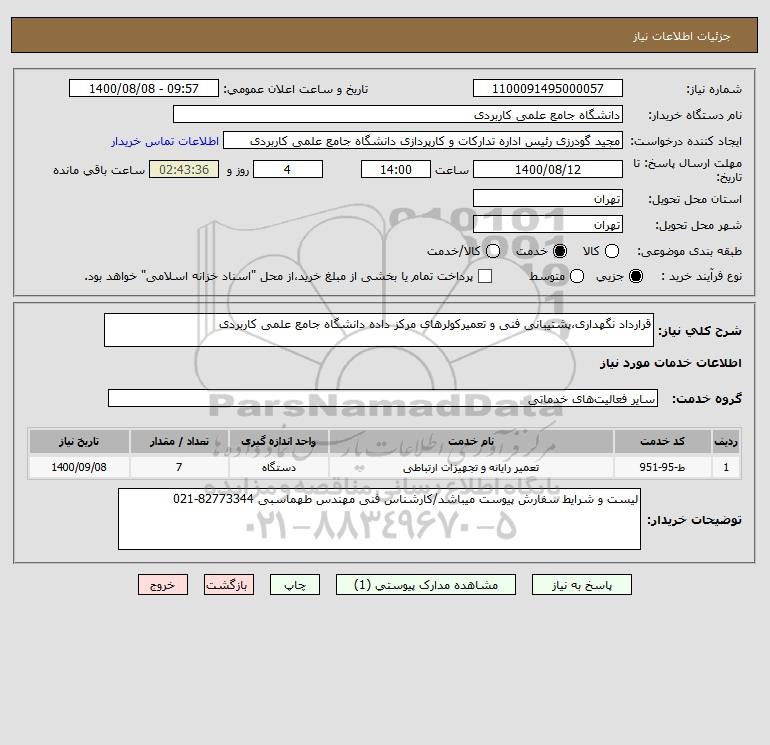Image resolution: width=770 pixels, height=745 pixels.
Task: Click the remaining time field 02:43:36
Action: (184, 169)
